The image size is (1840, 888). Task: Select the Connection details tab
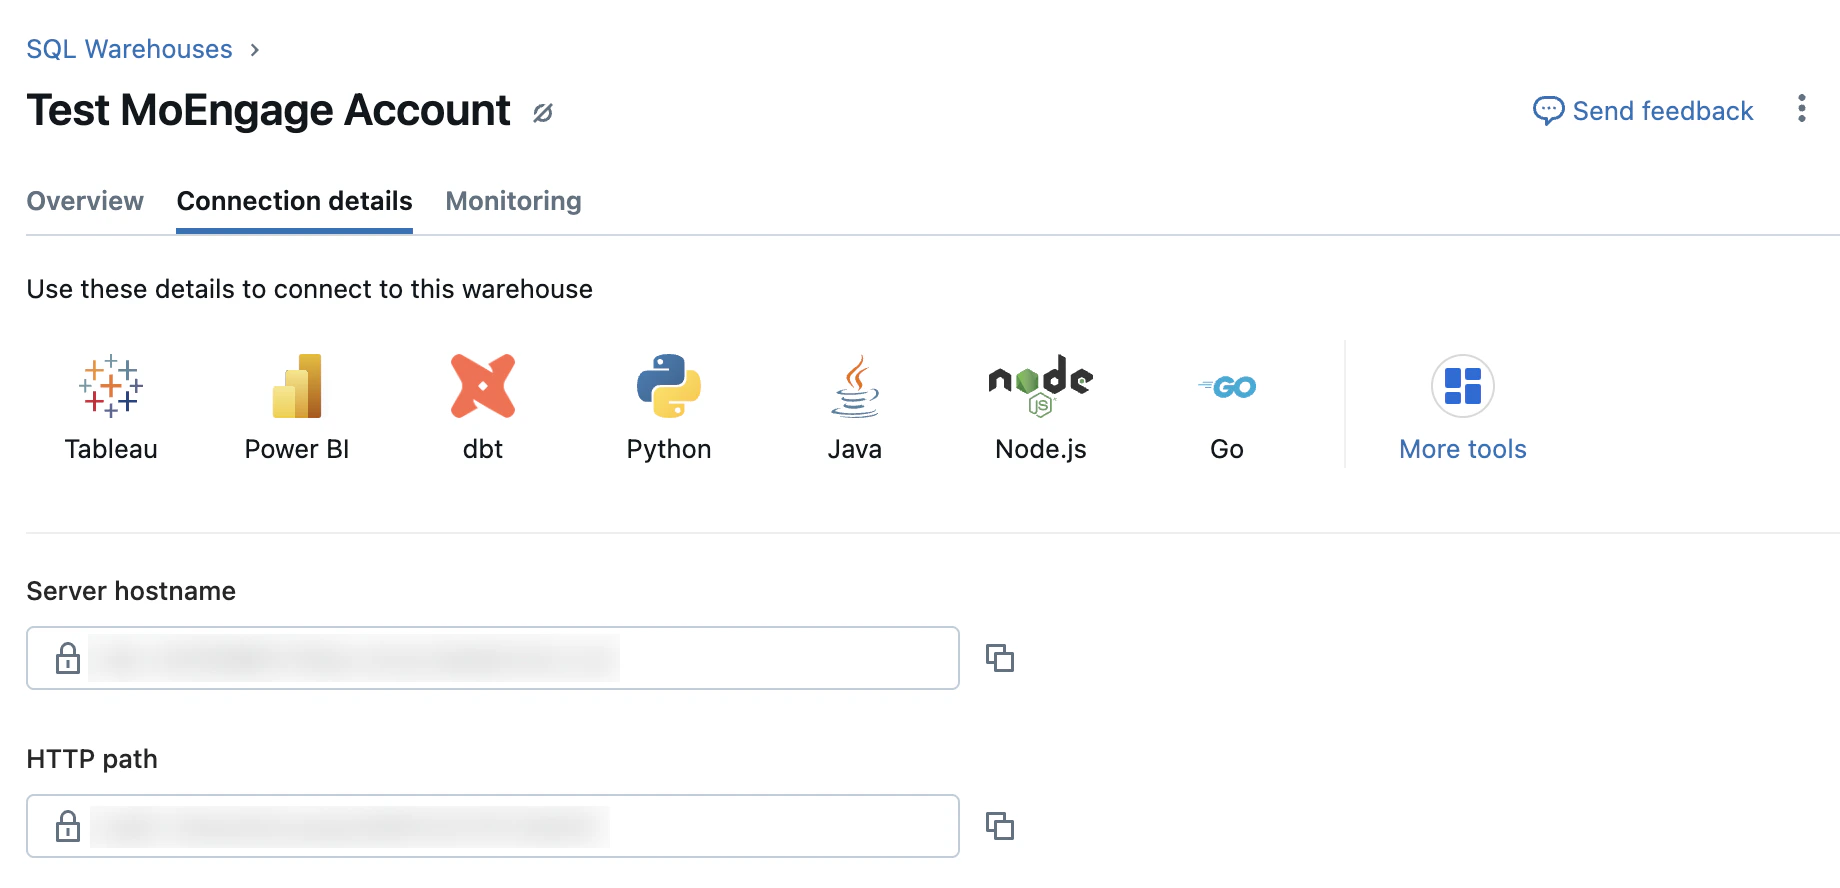pos(294,201)
